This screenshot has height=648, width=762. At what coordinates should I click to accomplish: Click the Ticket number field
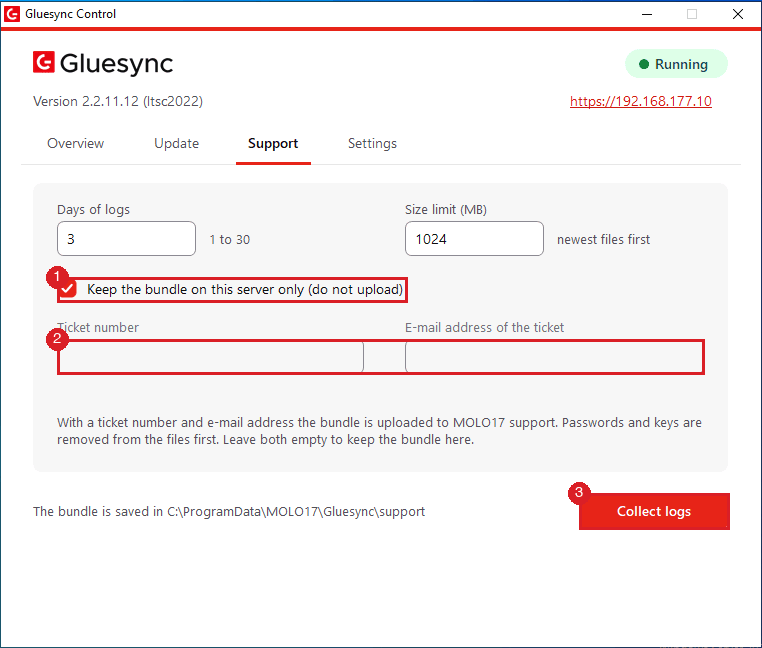point(210,357)
